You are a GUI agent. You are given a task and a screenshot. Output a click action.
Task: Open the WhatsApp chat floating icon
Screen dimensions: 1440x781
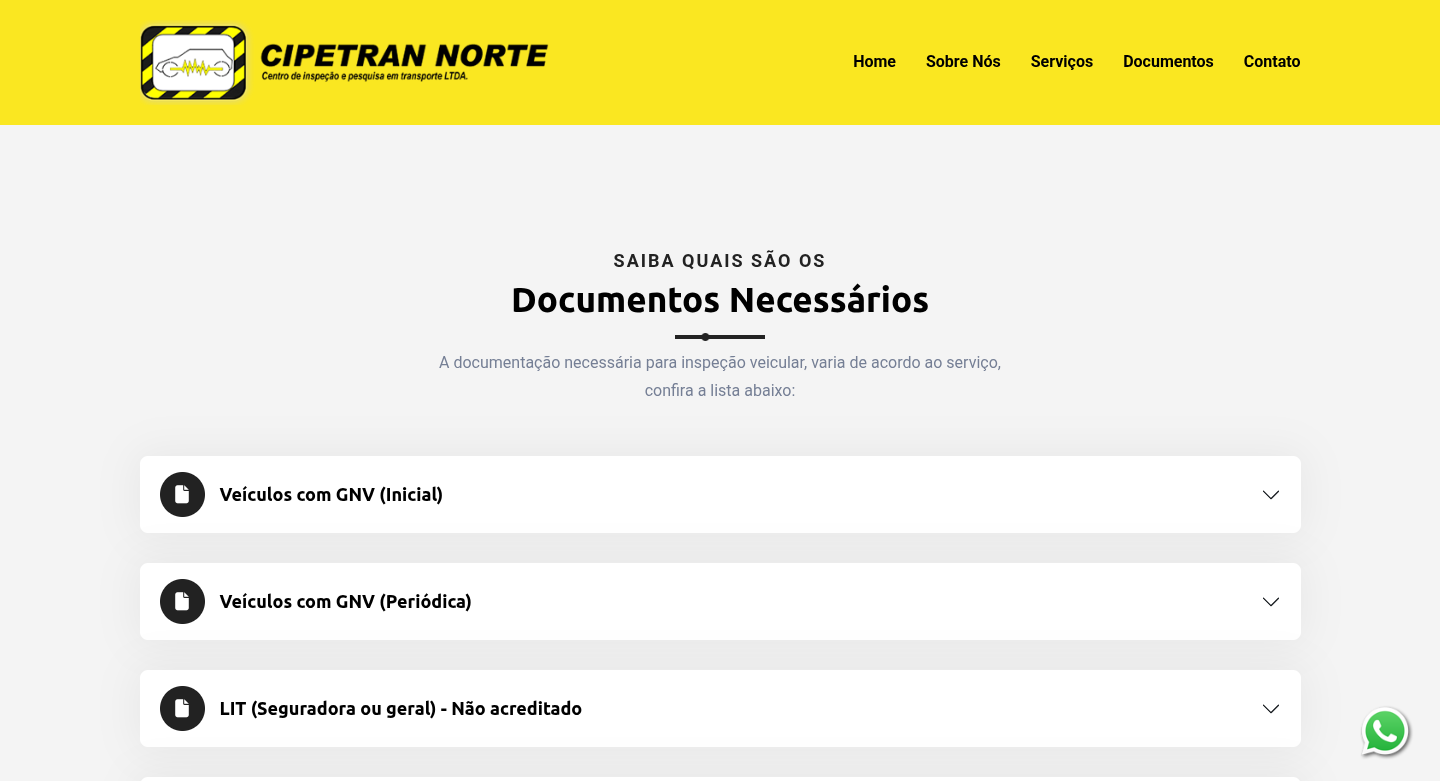tap(1385, 732)
